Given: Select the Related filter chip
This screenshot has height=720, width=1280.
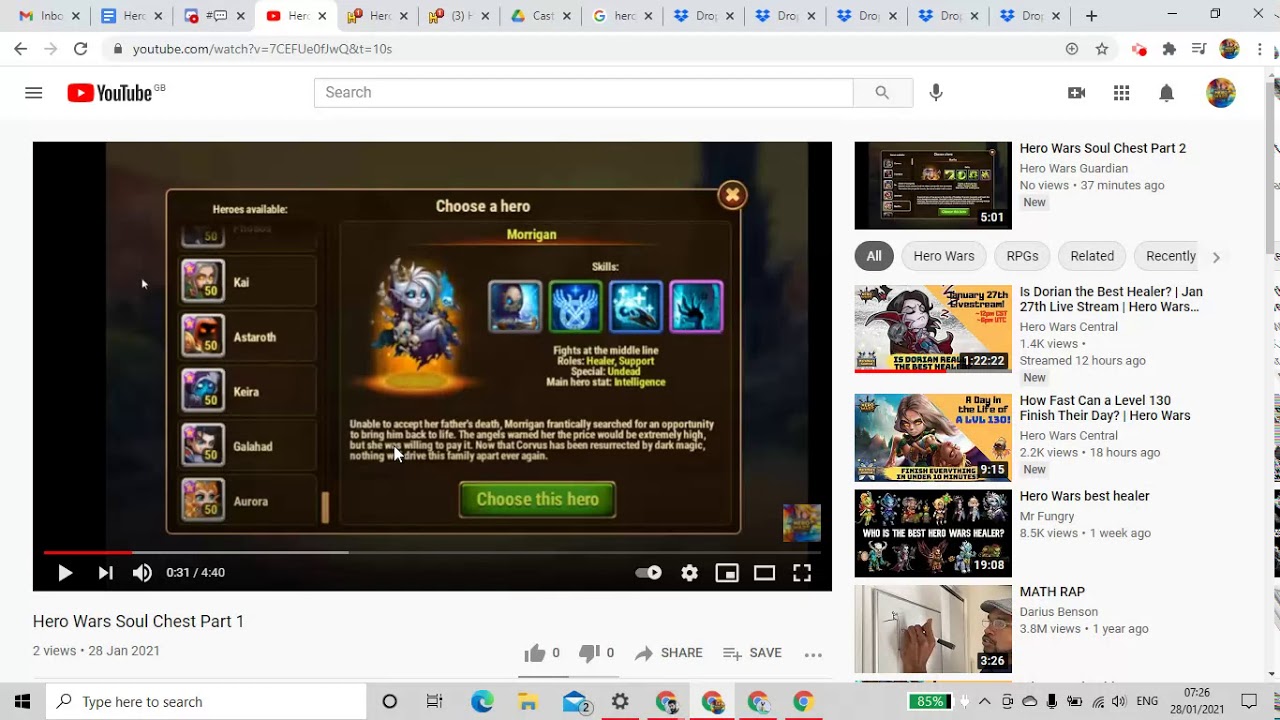Looking at the screenshot, I should point(1092,256).
